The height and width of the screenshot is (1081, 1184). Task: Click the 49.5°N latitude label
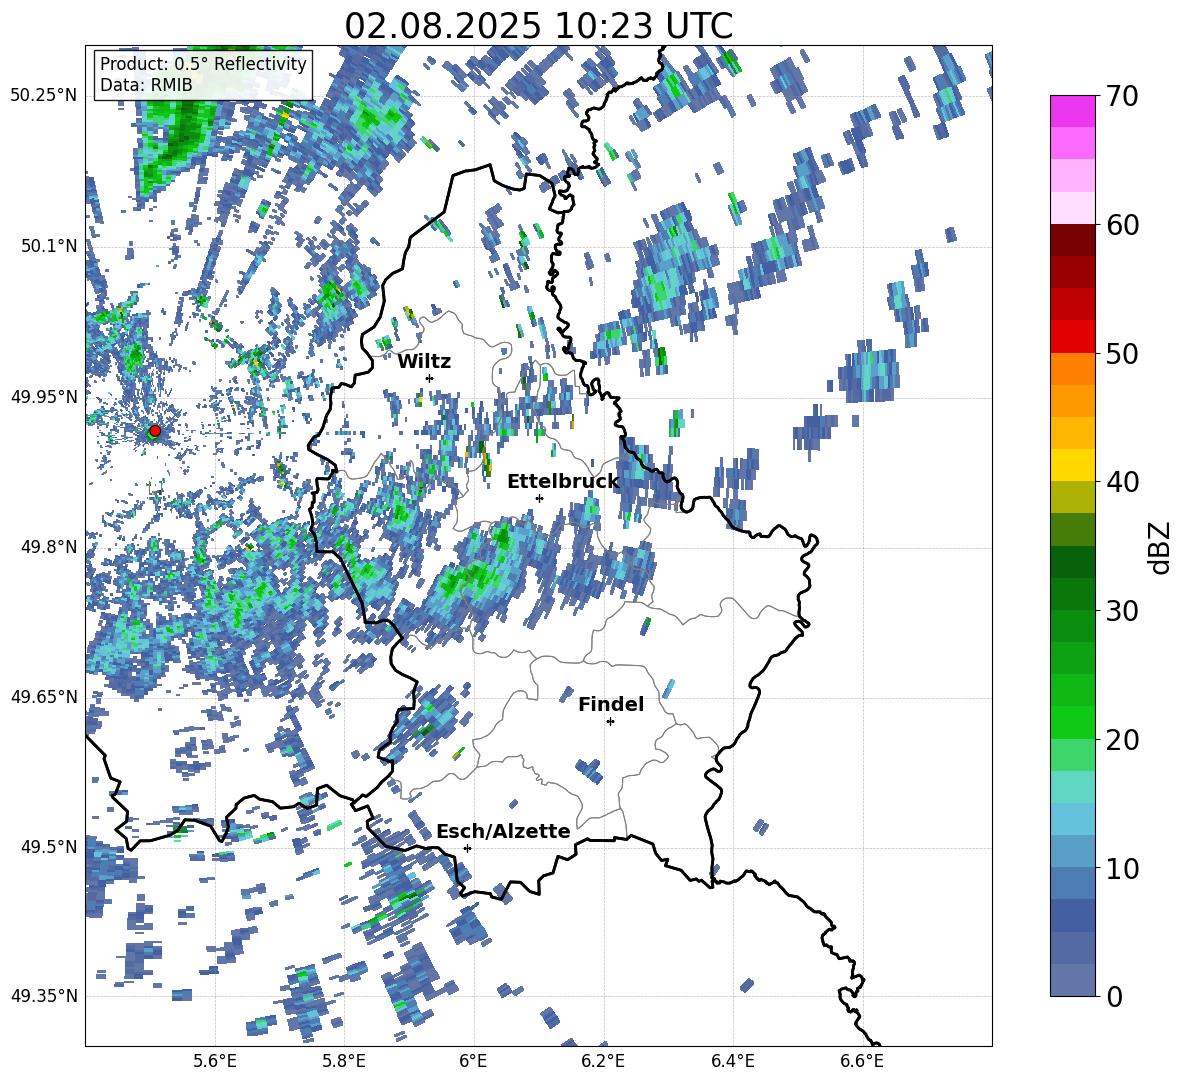49,847
